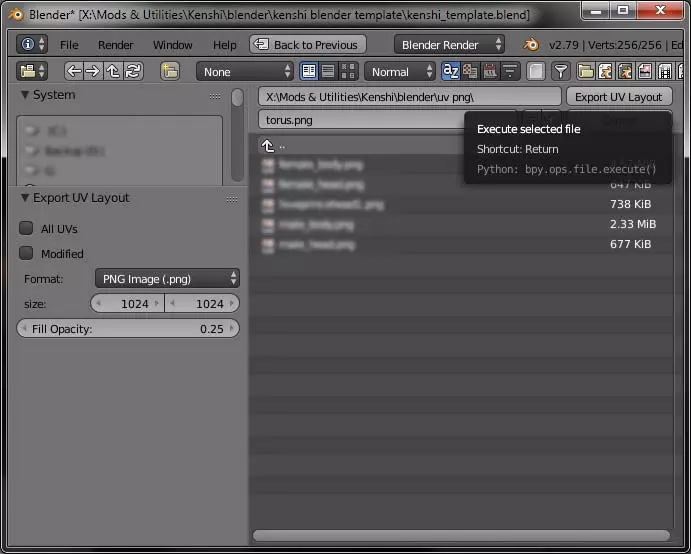The height and width of the screenshot is (554, 691).
Task: Open the recursion level None dropdown
Action: pos(245,71)
